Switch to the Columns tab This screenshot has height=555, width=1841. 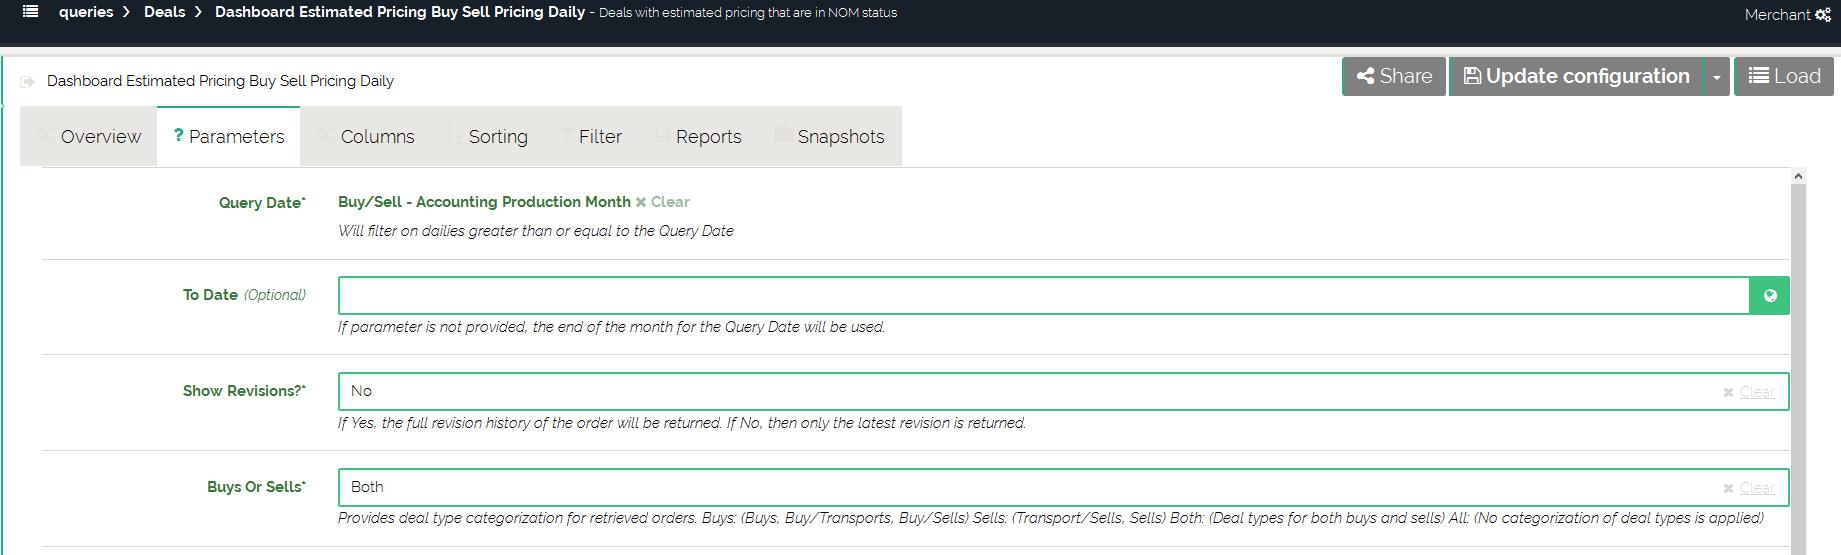pos(366,137)
